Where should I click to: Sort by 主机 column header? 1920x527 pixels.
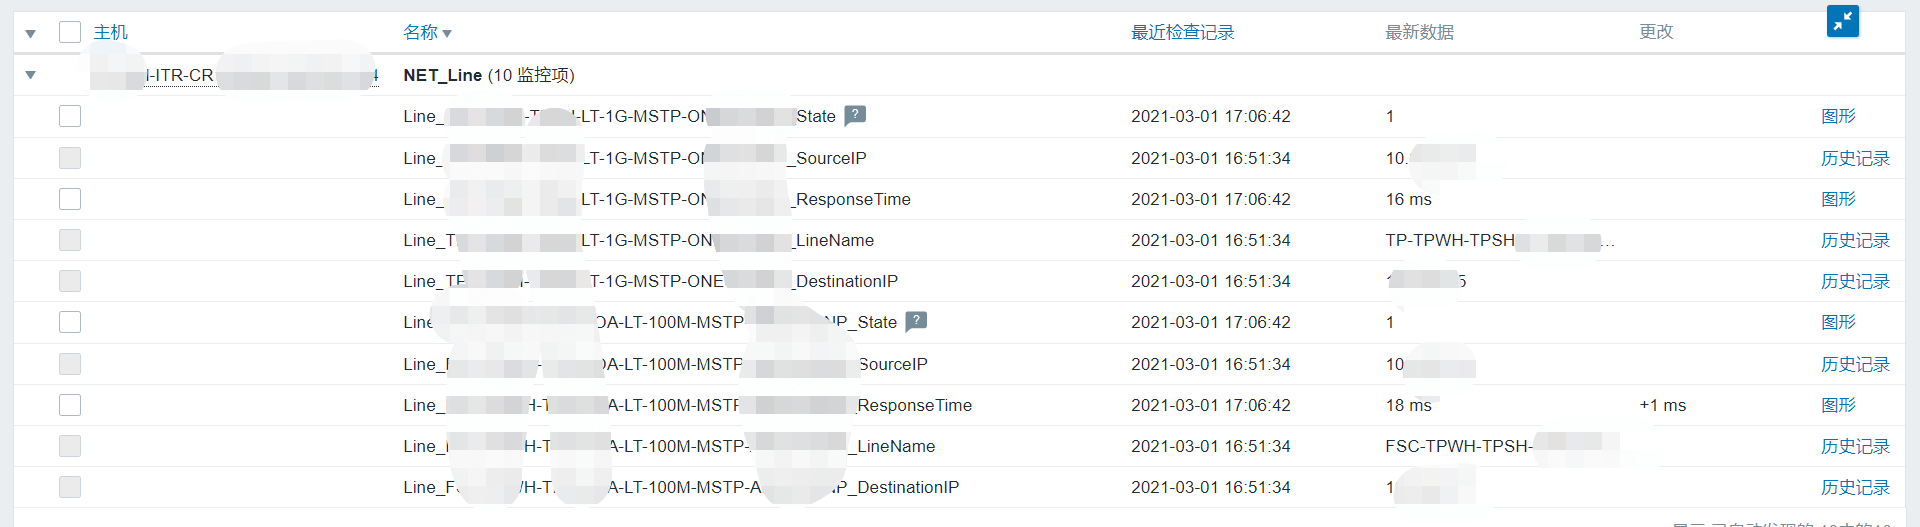pyautogui.click(x=110, y=32)
